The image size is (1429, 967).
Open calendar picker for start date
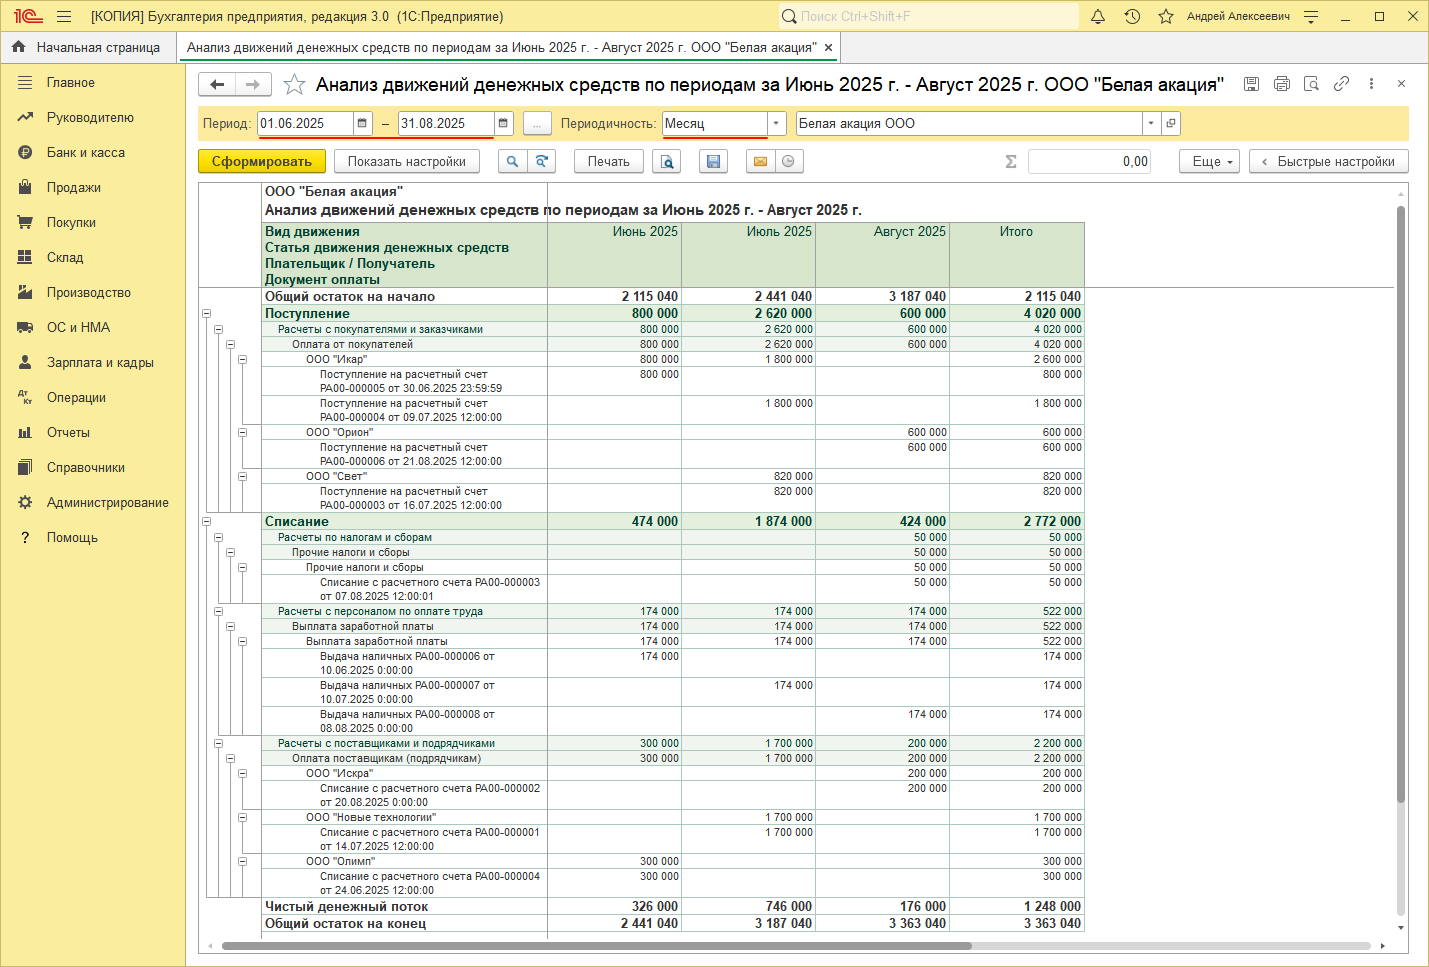pyautogui.click(x=362, y=123)
